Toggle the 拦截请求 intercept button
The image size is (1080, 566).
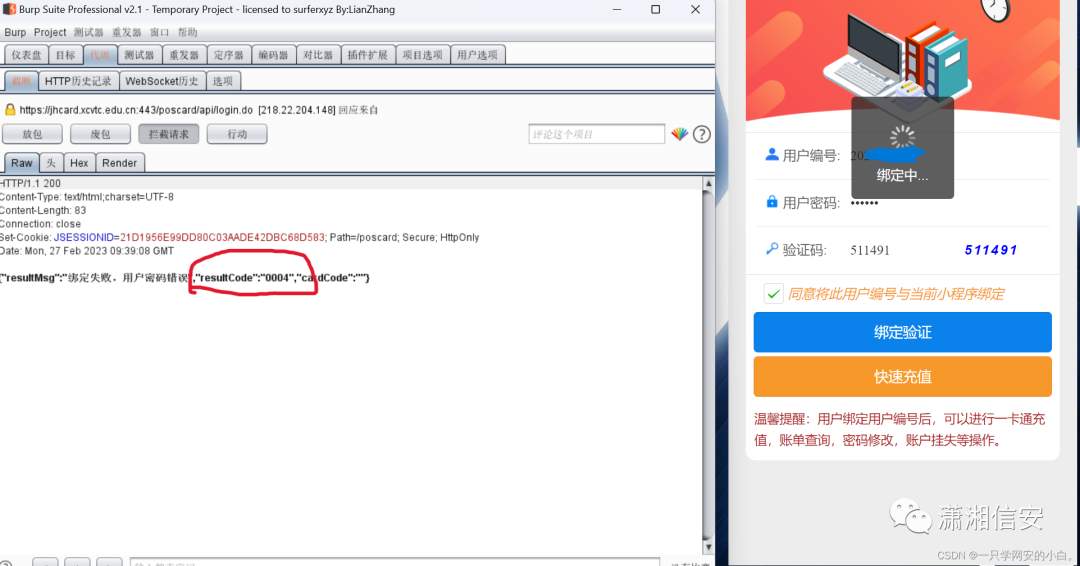(169, 134)
